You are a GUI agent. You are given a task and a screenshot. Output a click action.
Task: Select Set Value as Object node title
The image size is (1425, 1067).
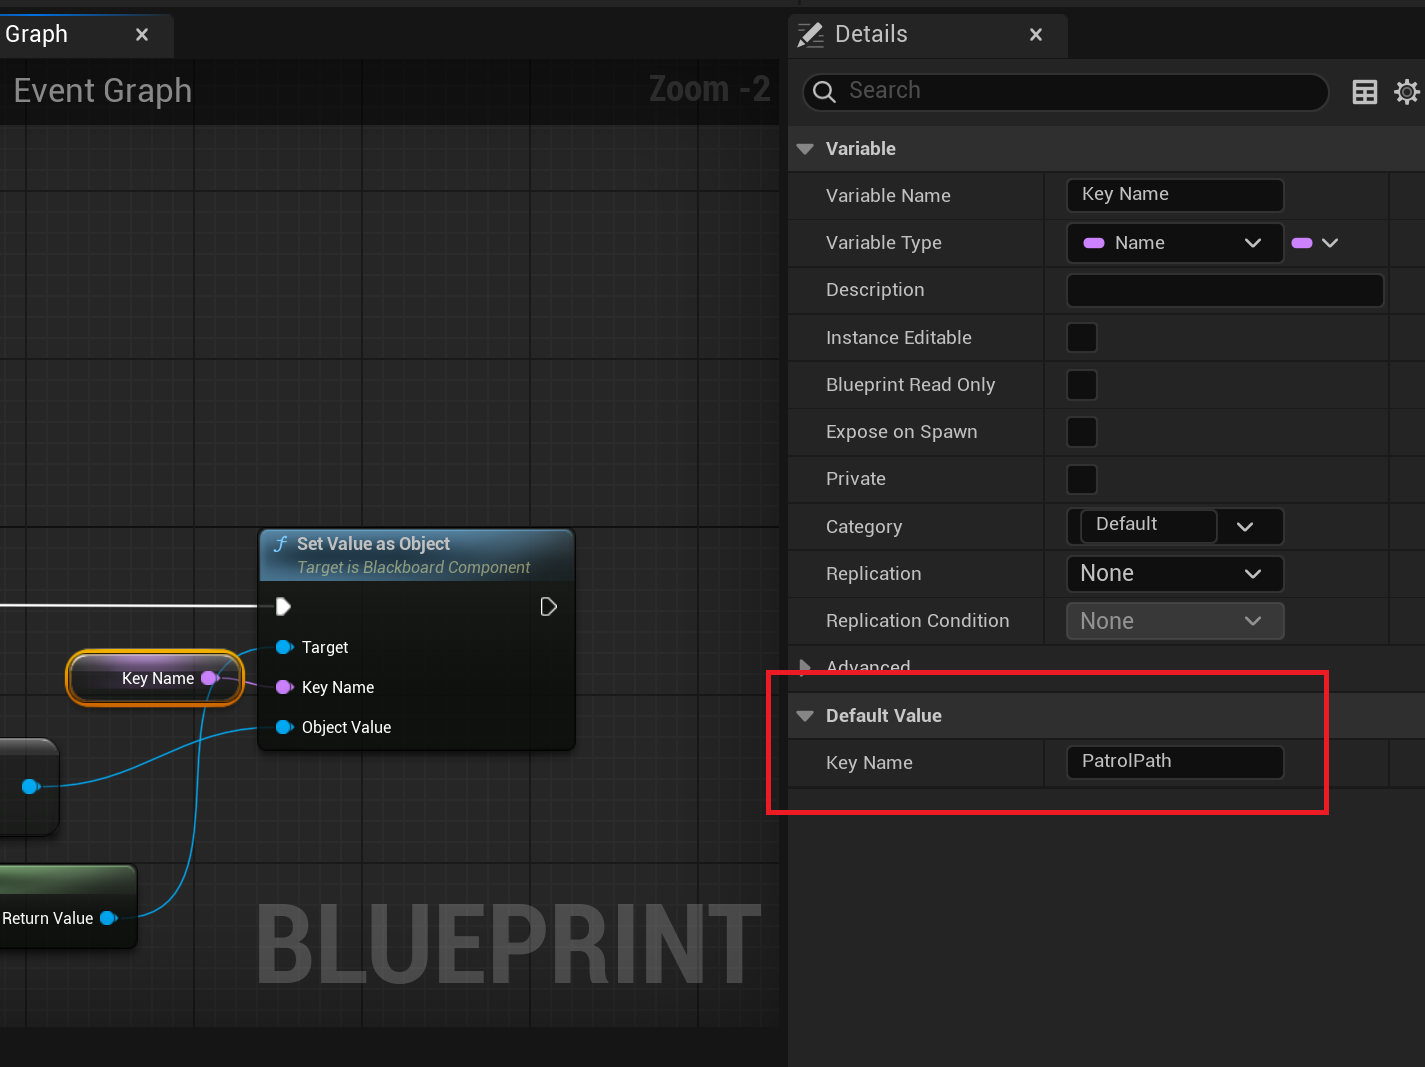[373, 544]
